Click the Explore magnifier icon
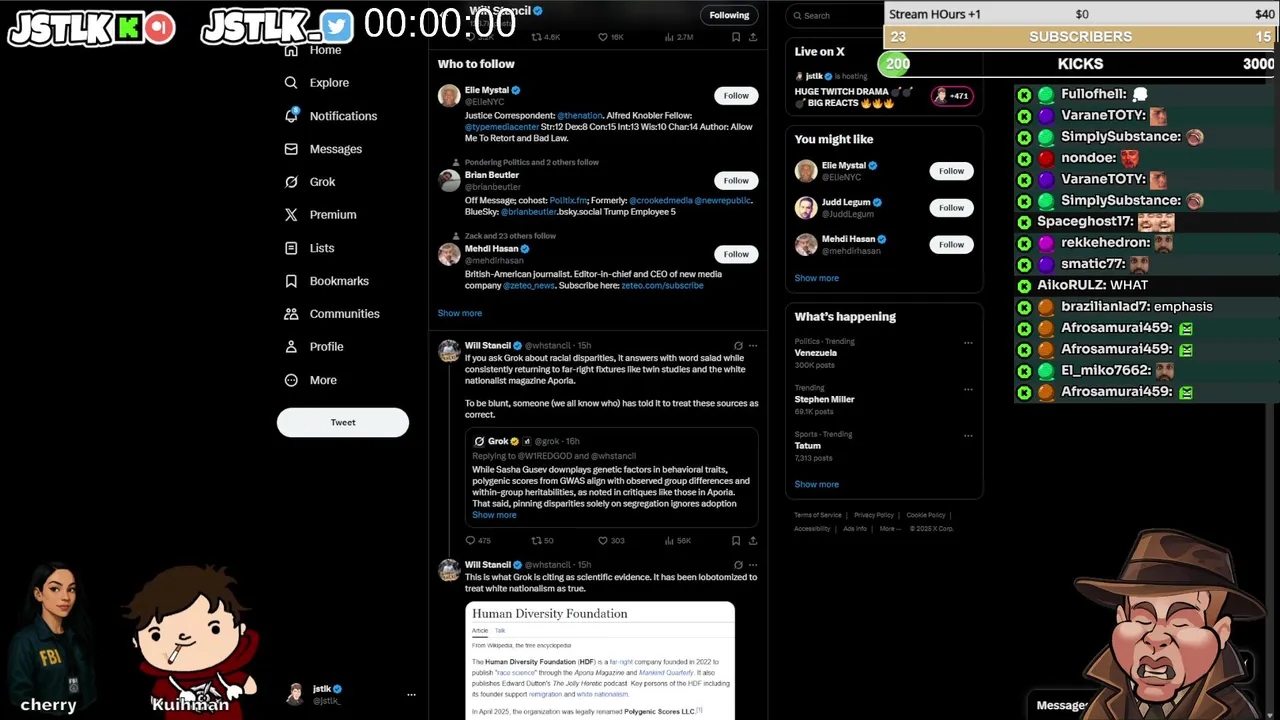This screenshot has height=720, width=1280. click(291, 83)
